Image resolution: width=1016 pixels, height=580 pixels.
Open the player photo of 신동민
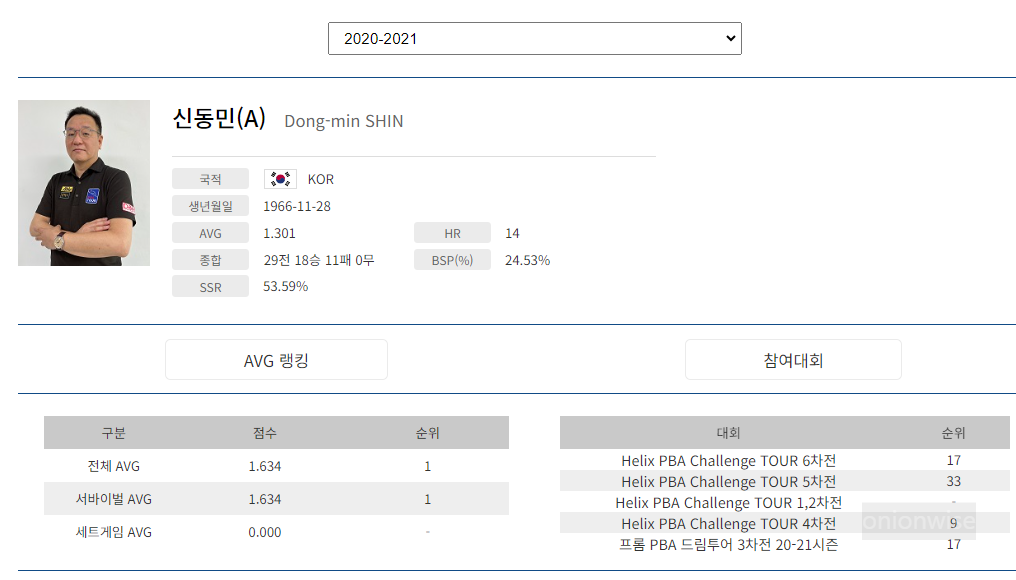point(84,183)
